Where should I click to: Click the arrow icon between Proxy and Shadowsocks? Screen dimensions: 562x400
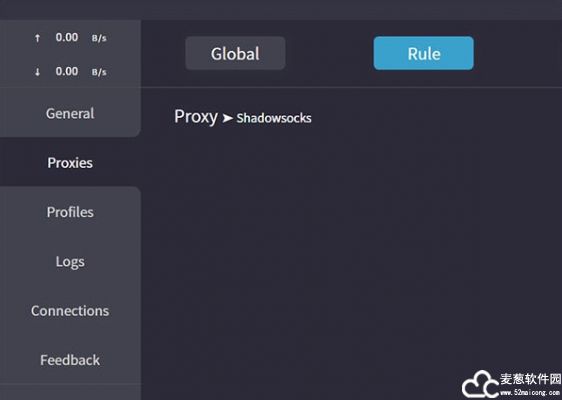pyautogui.click(x=227, y=118)
